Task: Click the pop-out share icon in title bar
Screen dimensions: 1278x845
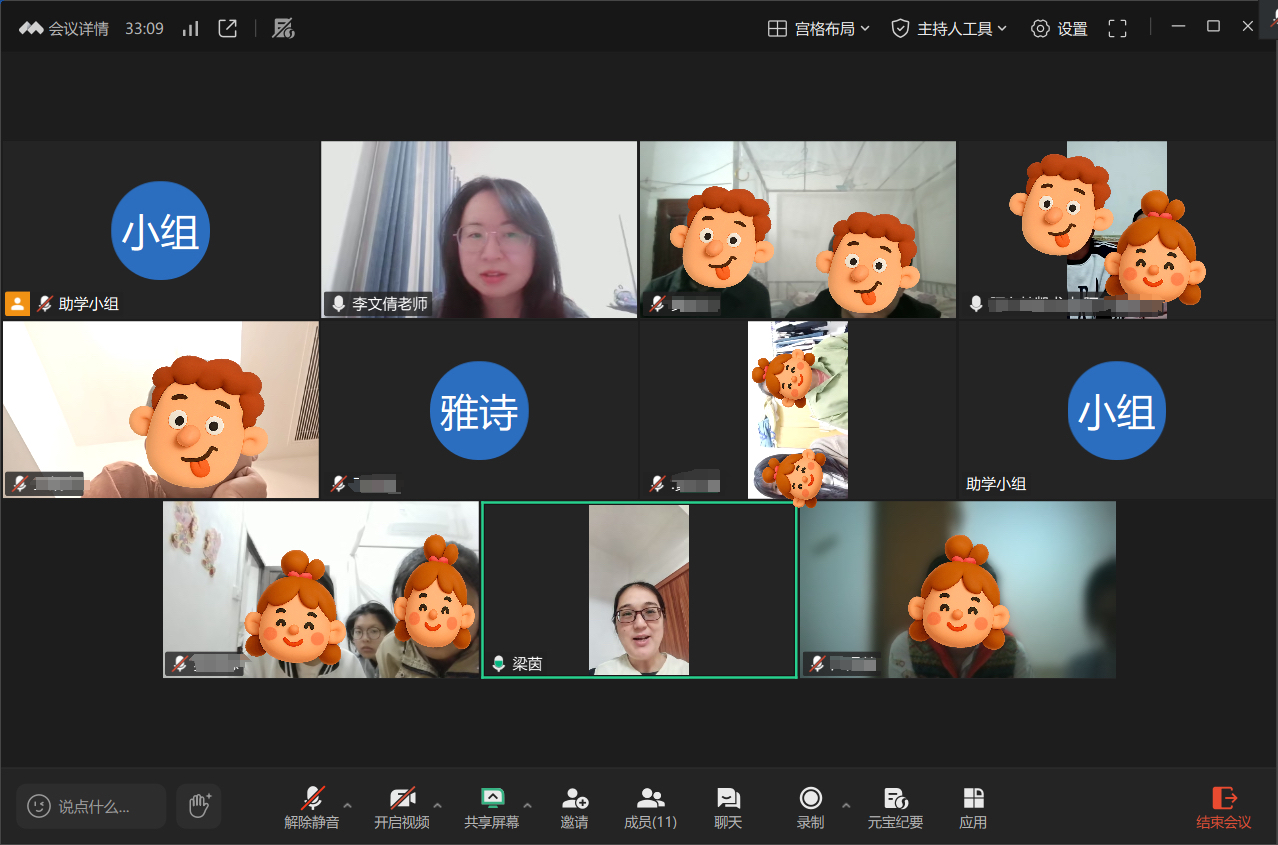Action: pos(228,29)
